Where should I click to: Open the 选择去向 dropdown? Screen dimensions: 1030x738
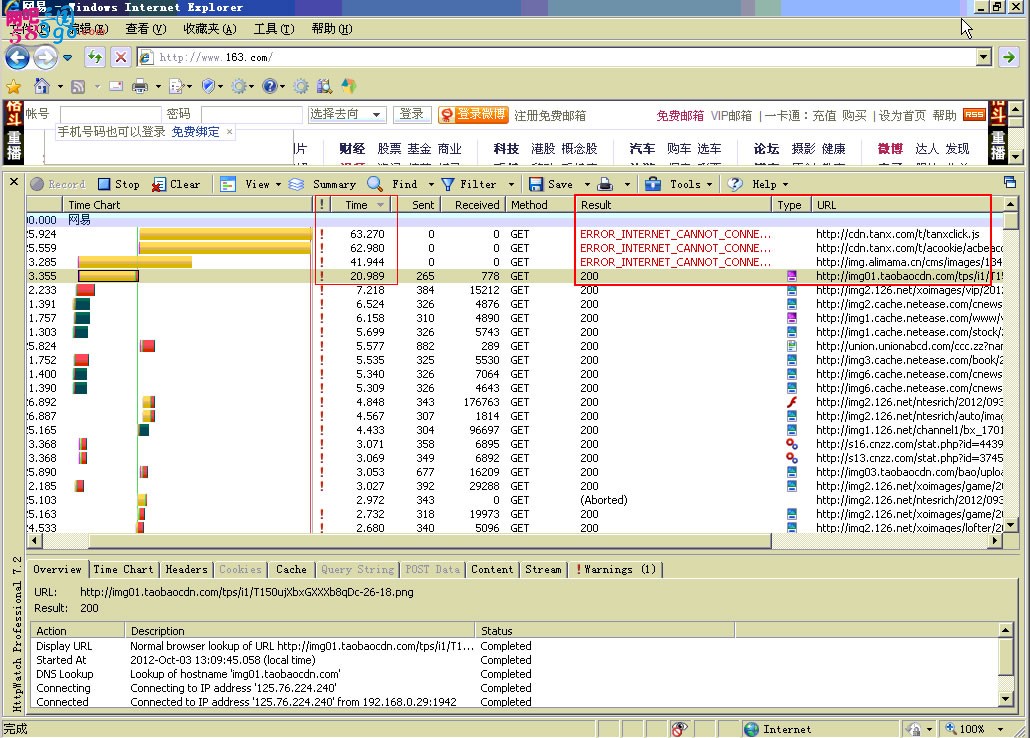(x=347, y=114)
